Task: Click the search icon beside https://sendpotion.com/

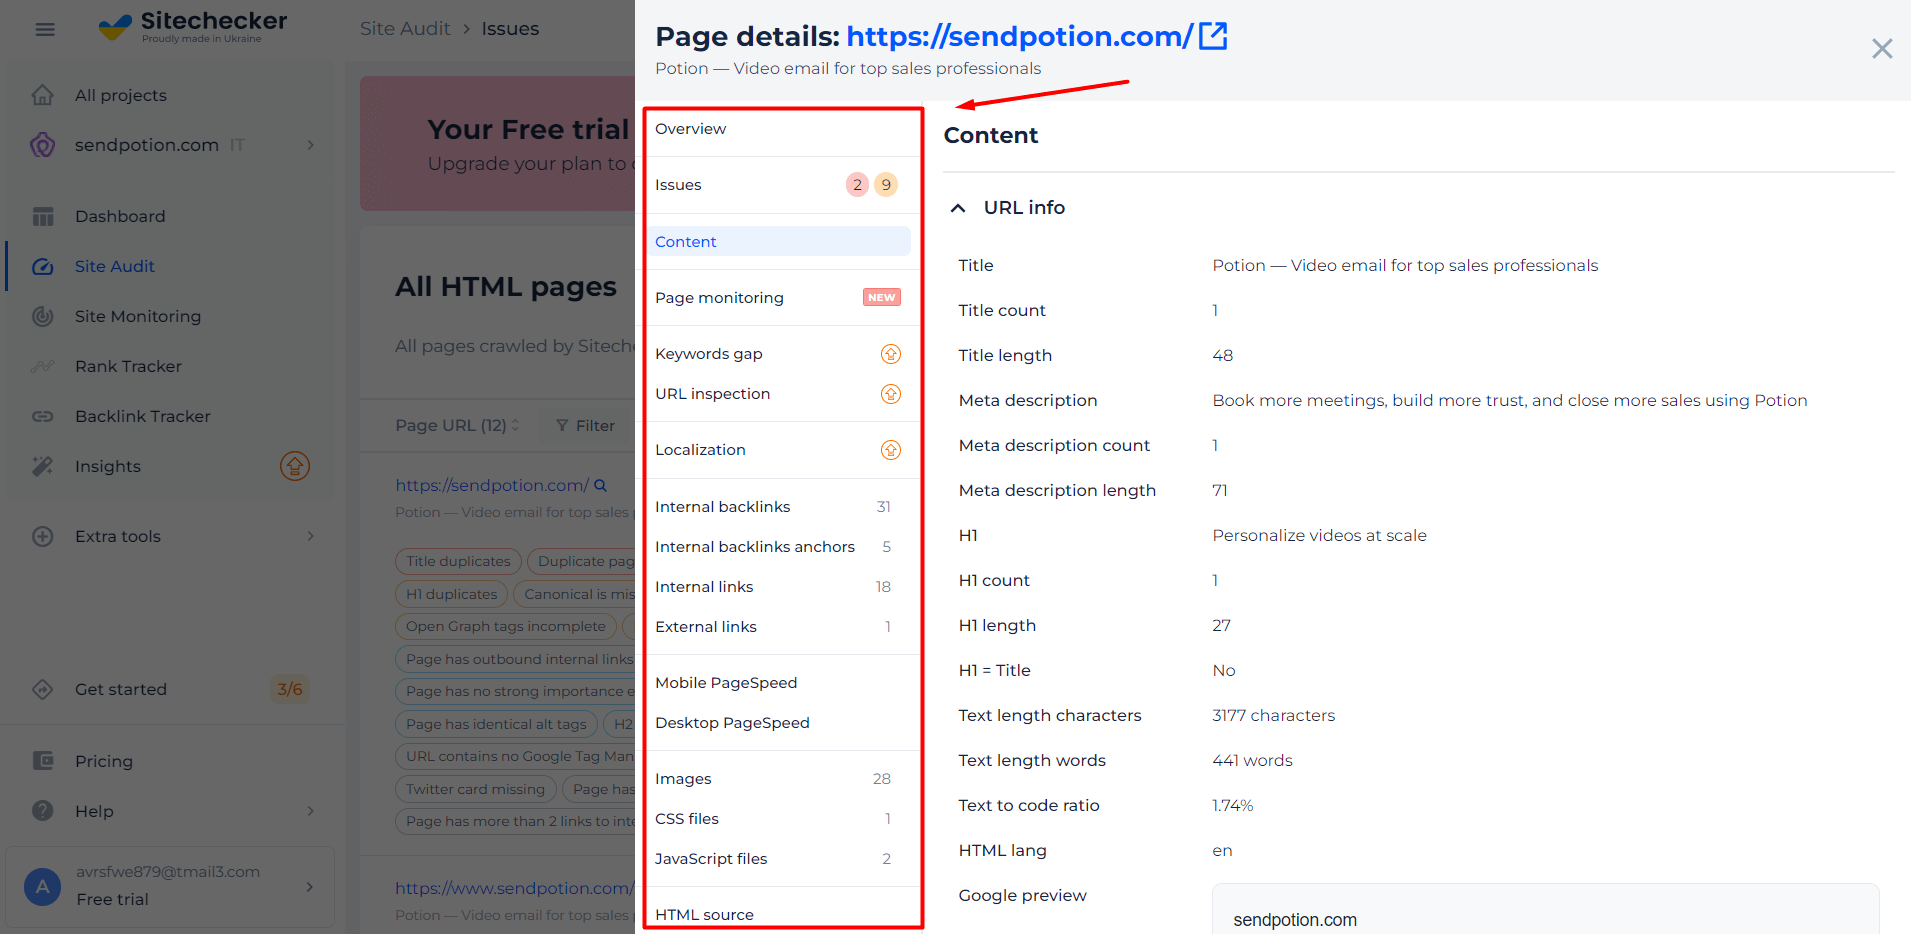Action: click(601, 485)
